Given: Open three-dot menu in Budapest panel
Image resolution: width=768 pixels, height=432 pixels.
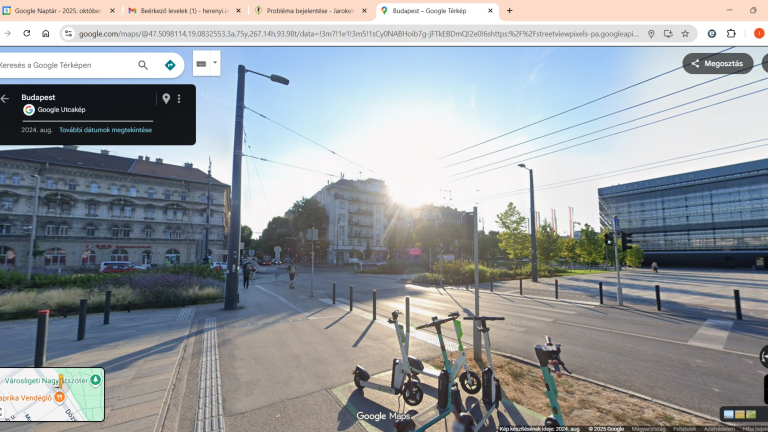Looking at the screenshot, I should (180, 98).
